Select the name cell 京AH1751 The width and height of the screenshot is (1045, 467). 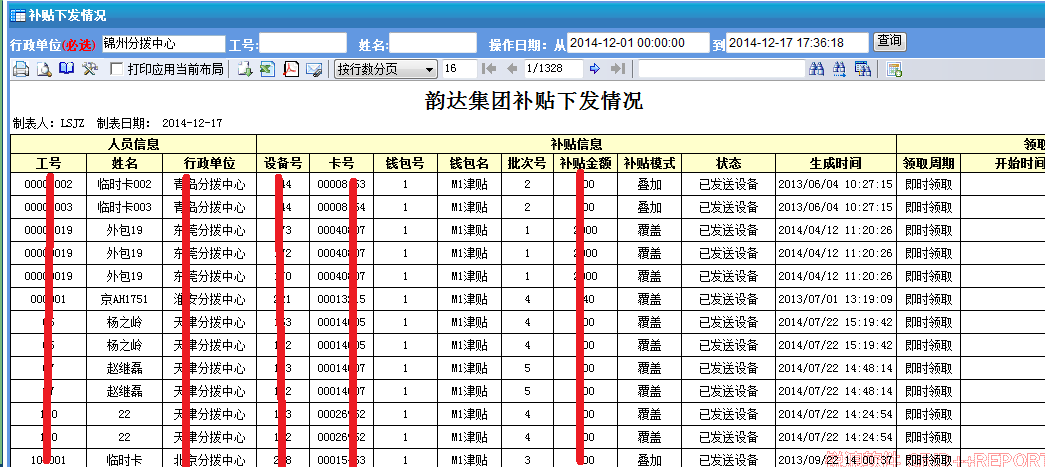click(125, 299)
